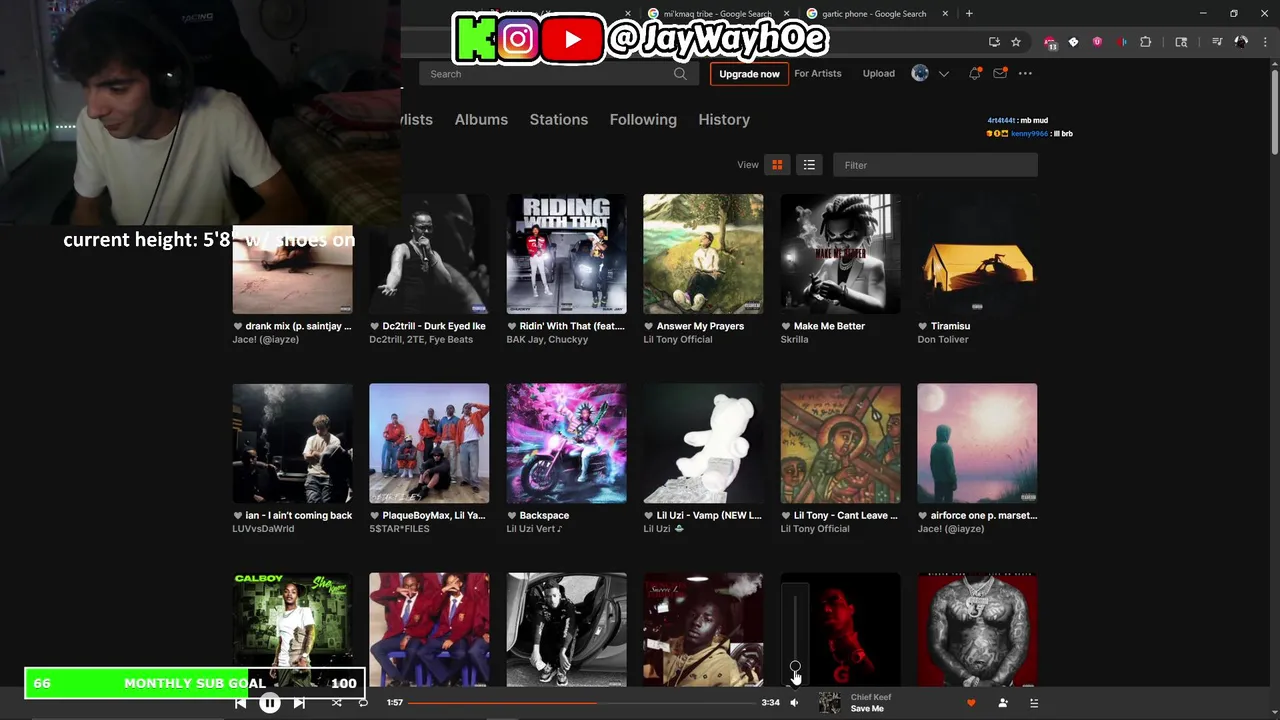Open Dc2trill Durk Eyed Ike cover

coord(429,254)
